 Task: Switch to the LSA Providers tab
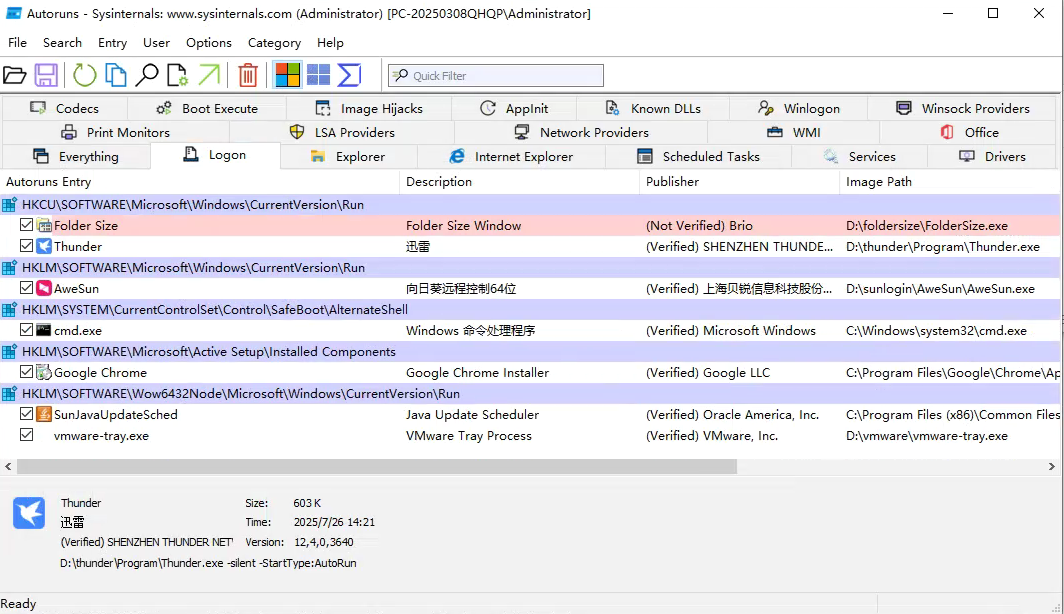tap(342, 132)
